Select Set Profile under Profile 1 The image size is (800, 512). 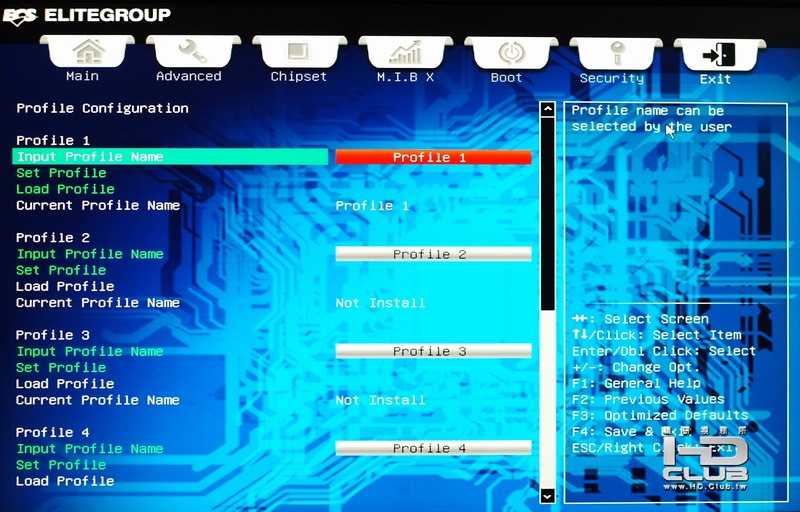tap(61, 173)
